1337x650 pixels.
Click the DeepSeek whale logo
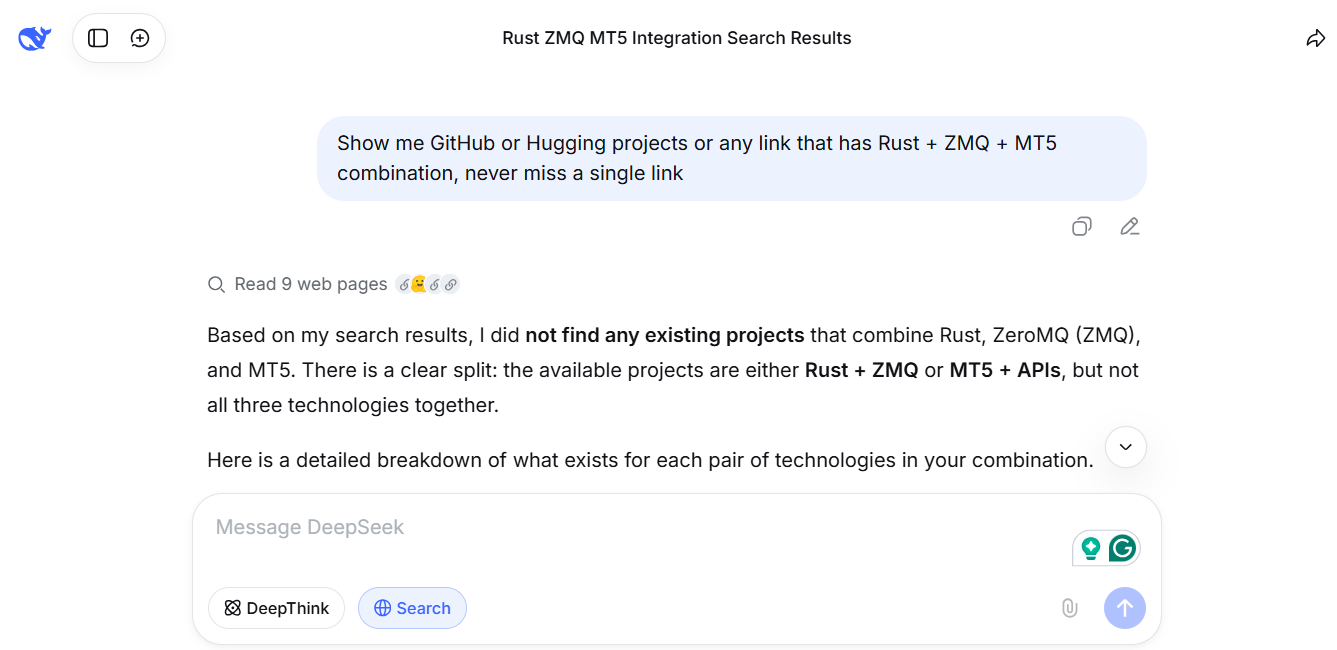point(34,38)
